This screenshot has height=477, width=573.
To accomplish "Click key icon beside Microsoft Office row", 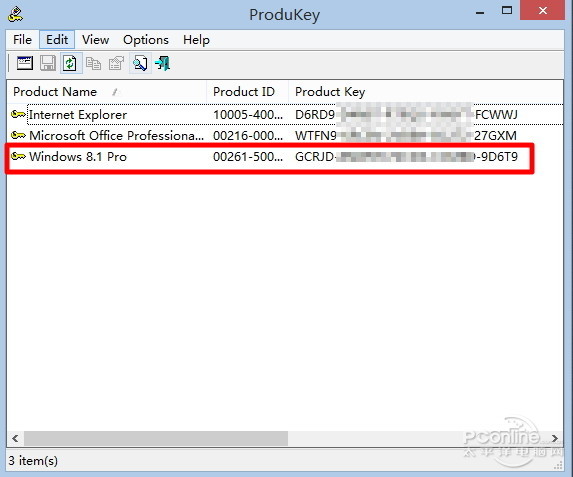I will (18, 136).
